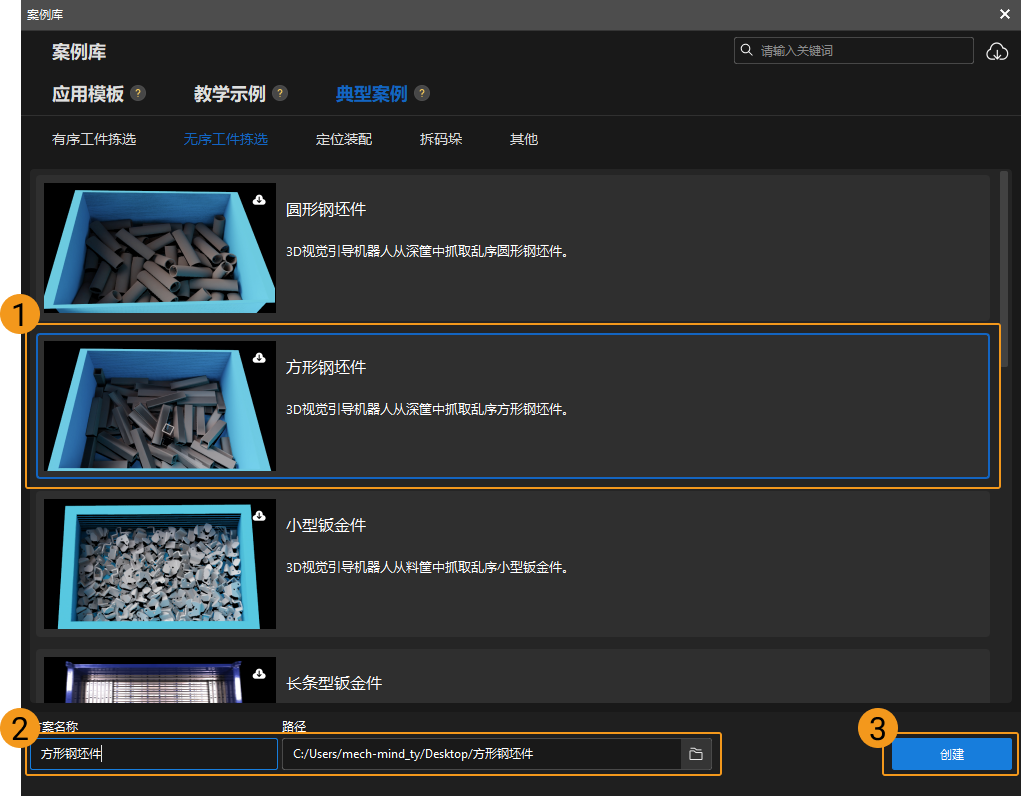Open the folder browser beside the path field

(696, 754)
